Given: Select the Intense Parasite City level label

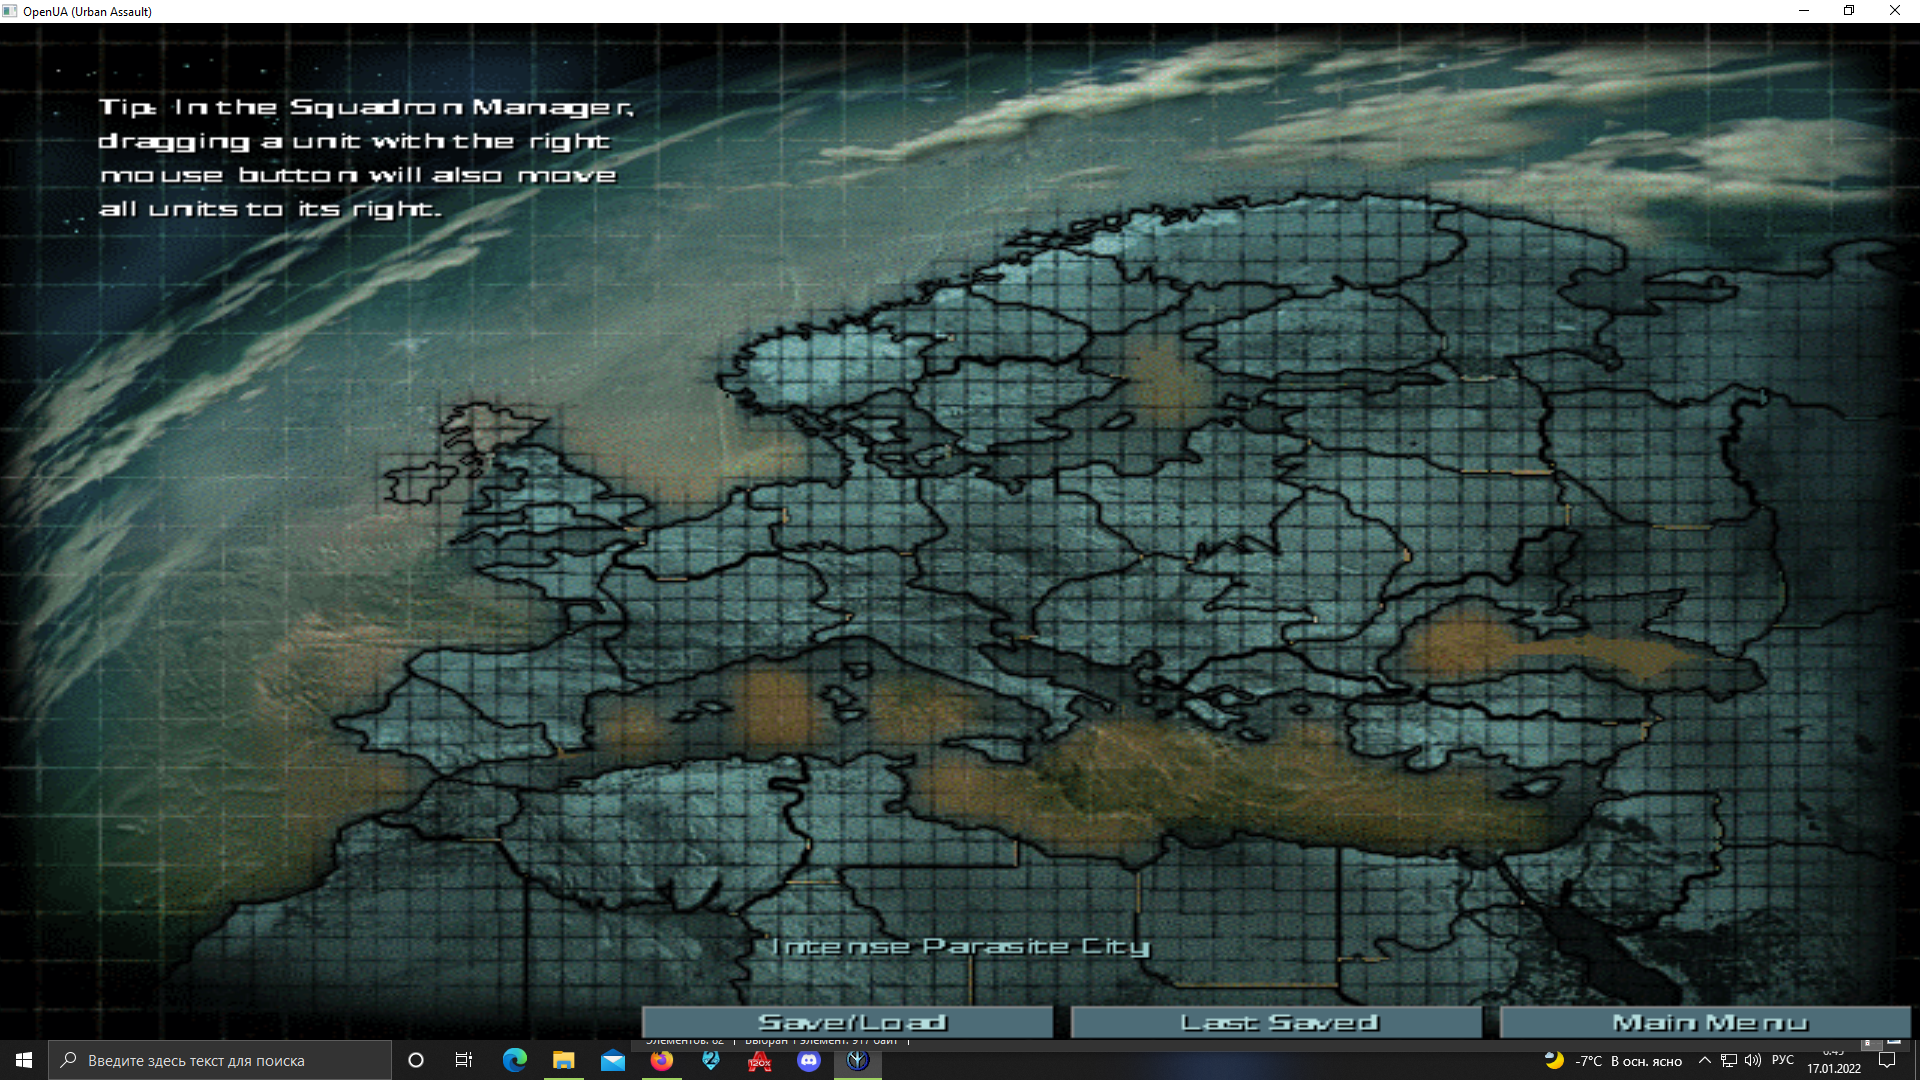Looking at the screenshot, I should click(x=960, y=946).
